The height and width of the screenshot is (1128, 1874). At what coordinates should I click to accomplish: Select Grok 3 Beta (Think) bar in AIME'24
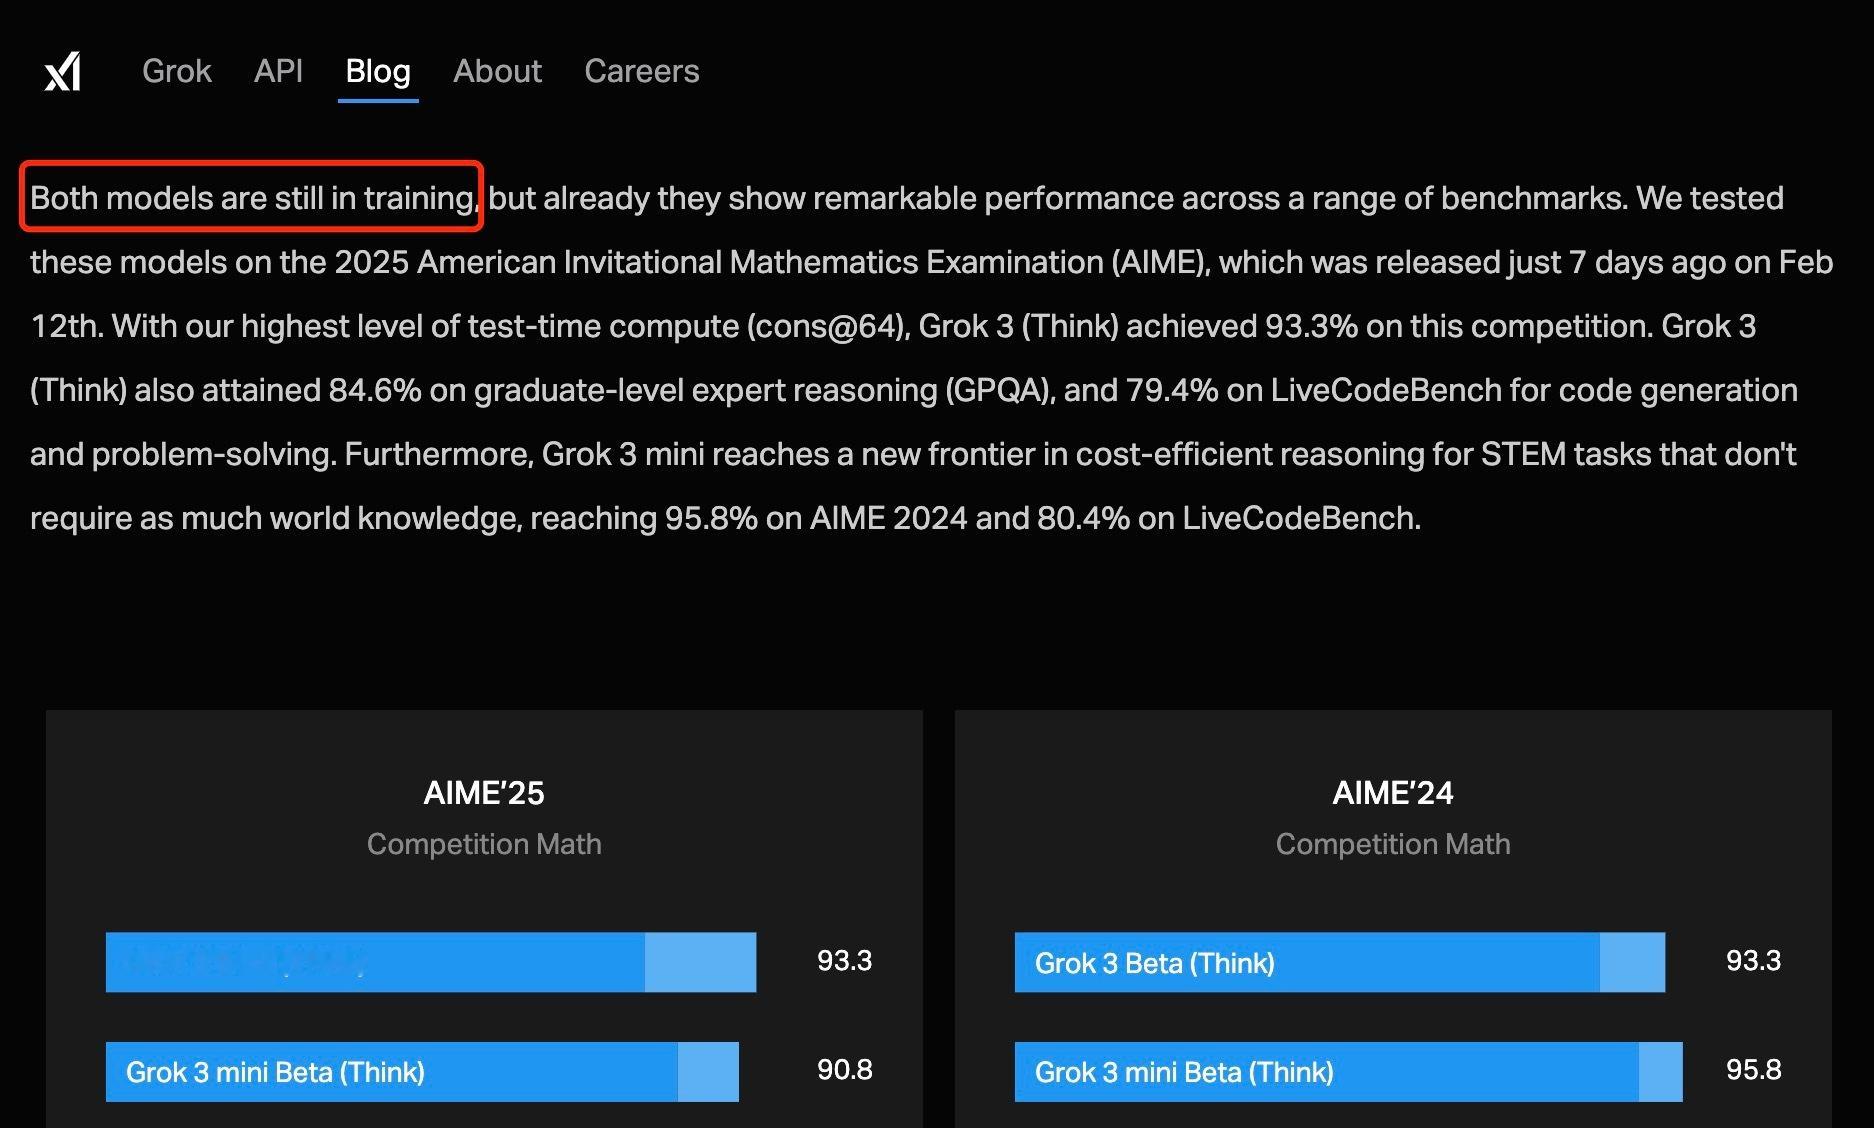[x=1340, y=962]
